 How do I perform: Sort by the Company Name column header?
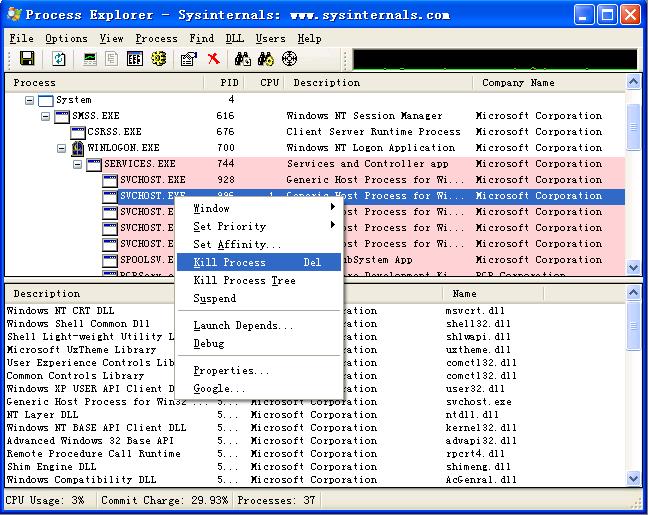pyautogui.click(x=550, y=83)
